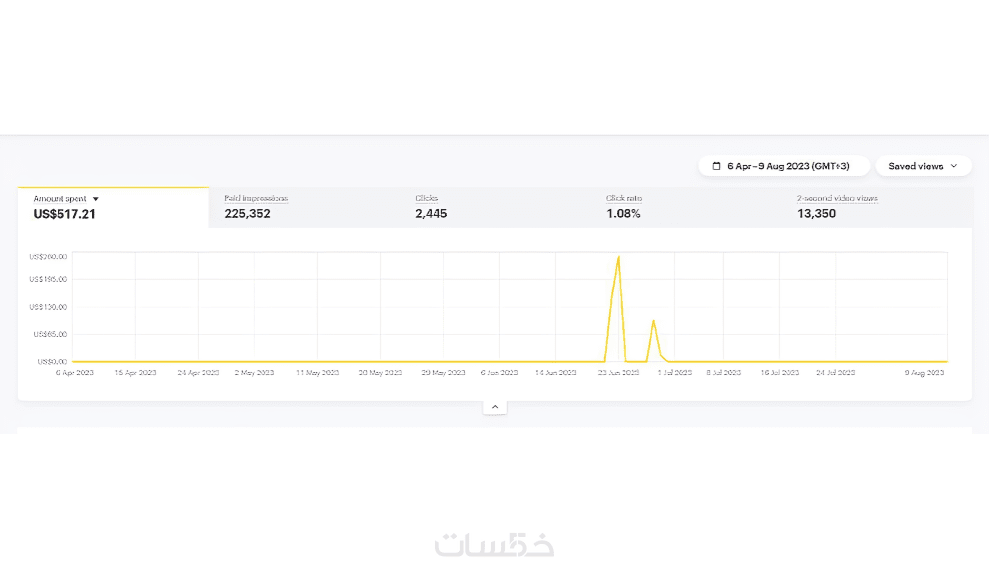The image size is (989, 568).
Task: Switch to the Paid impressions tab
Action: 304,207
